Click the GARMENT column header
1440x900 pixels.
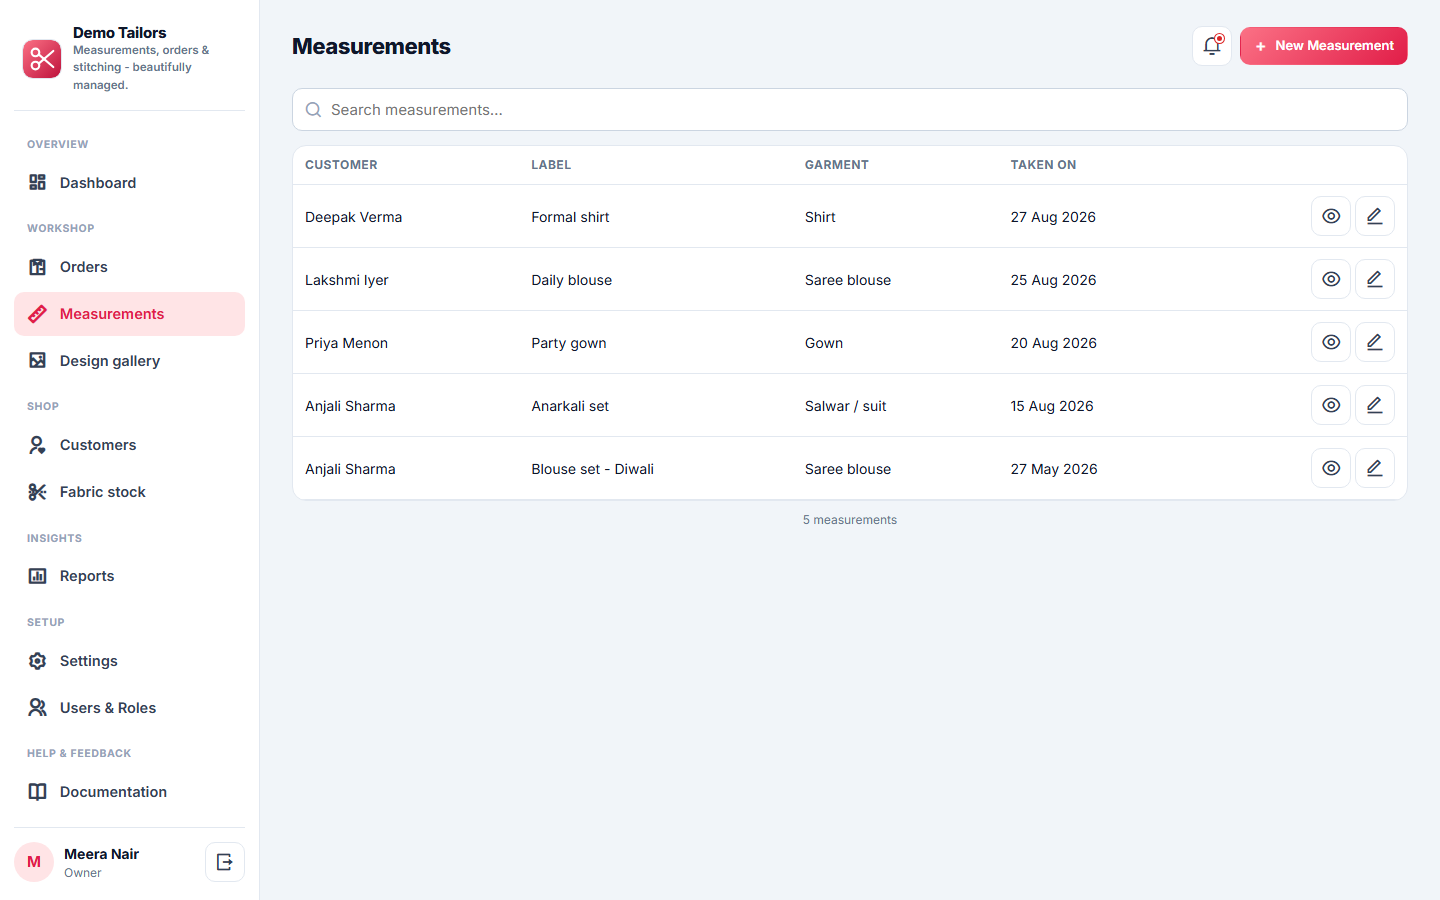pos(837,165)
